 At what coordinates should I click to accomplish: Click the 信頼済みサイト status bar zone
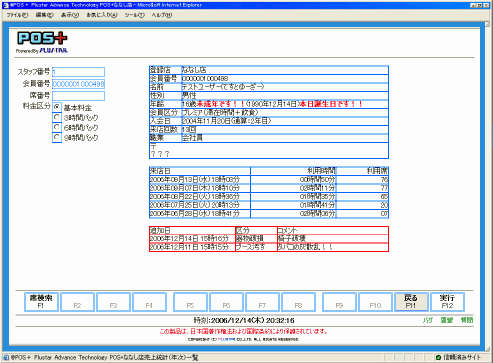tap(458, 358)
